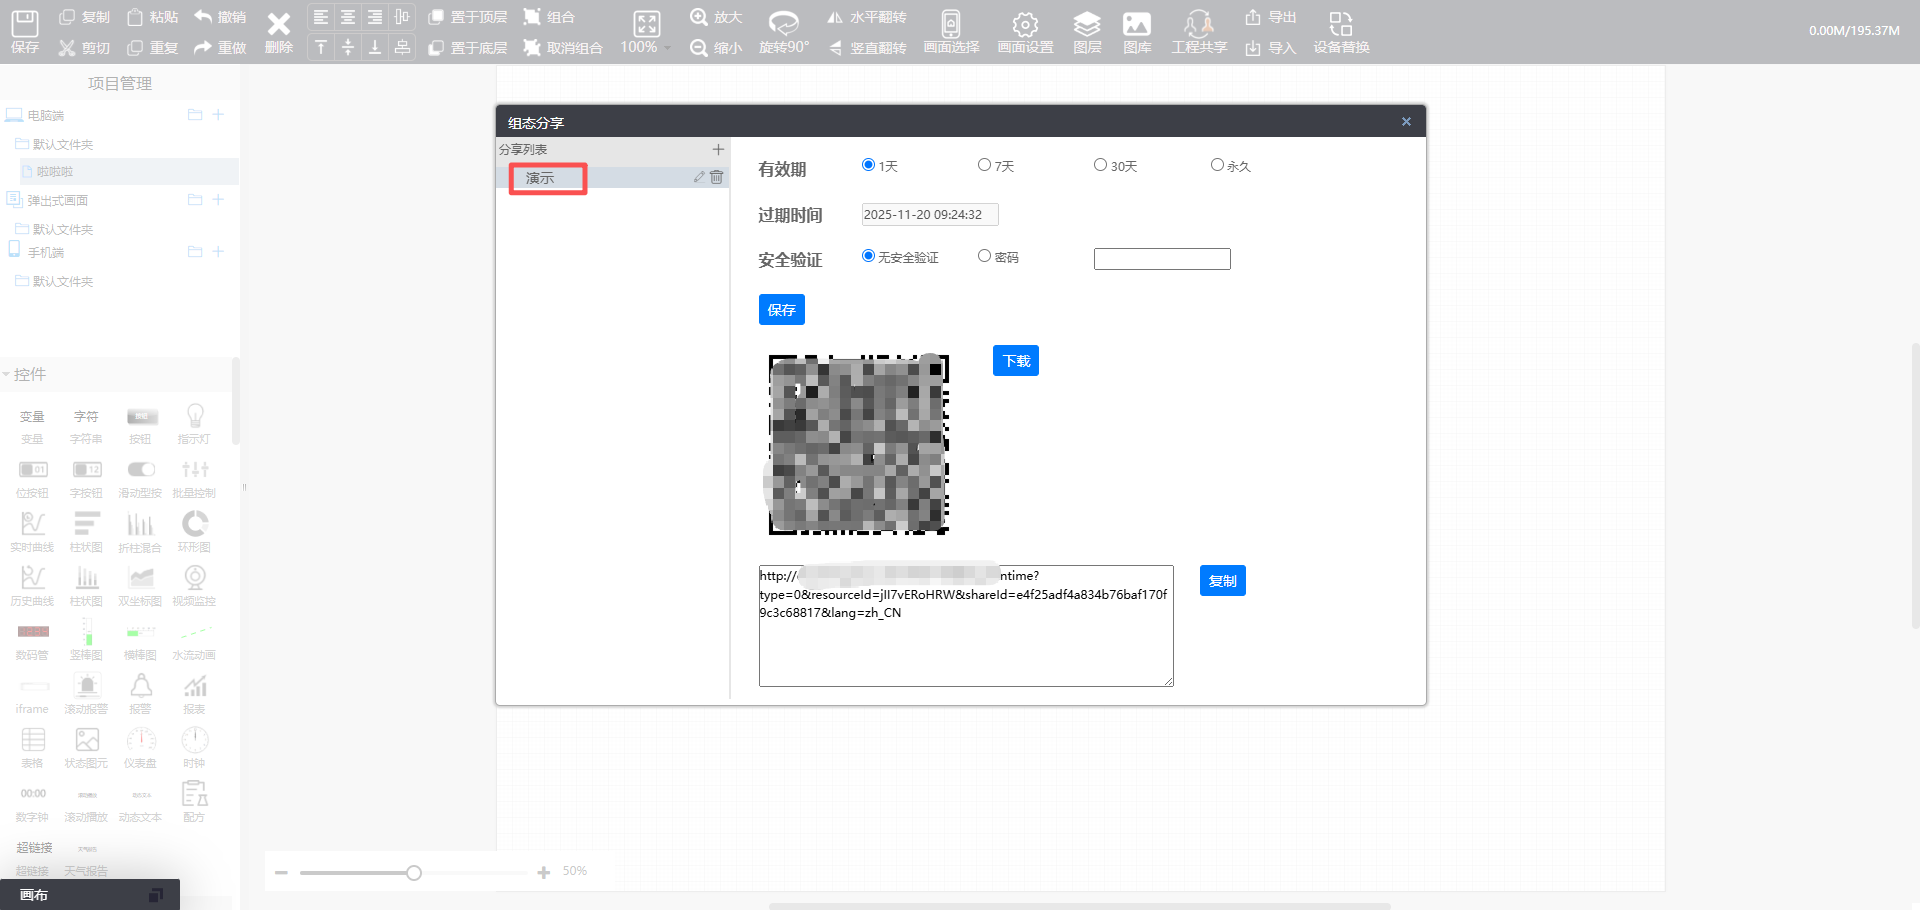Image resolution: width=1920 pixels, height=910 pixels.
Task: Click the blue 下载 download button
Action: click(1015, 361)
